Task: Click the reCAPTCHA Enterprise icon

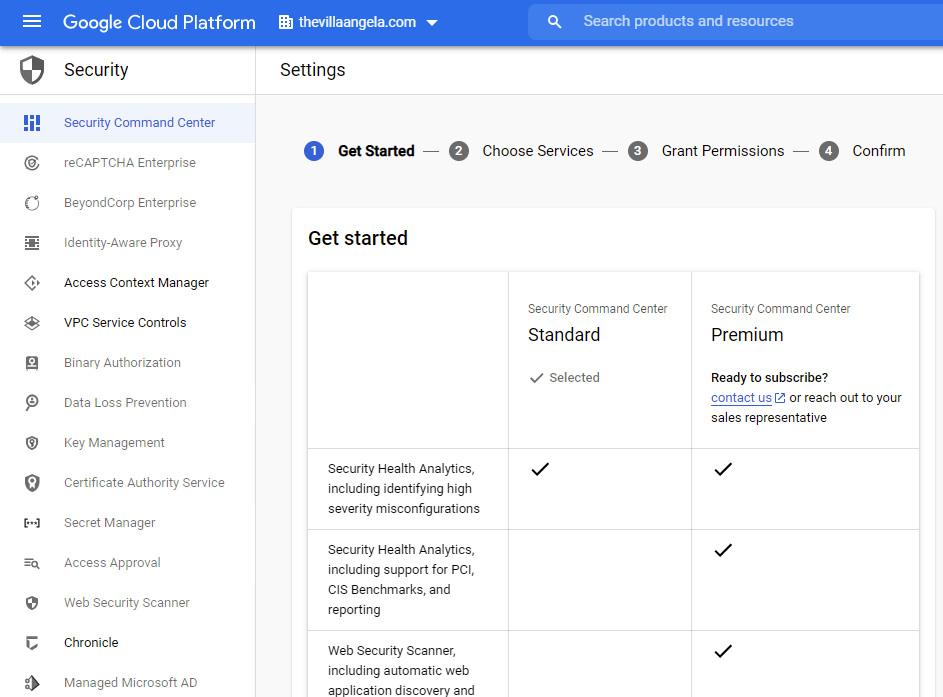Action: point(32,163)
